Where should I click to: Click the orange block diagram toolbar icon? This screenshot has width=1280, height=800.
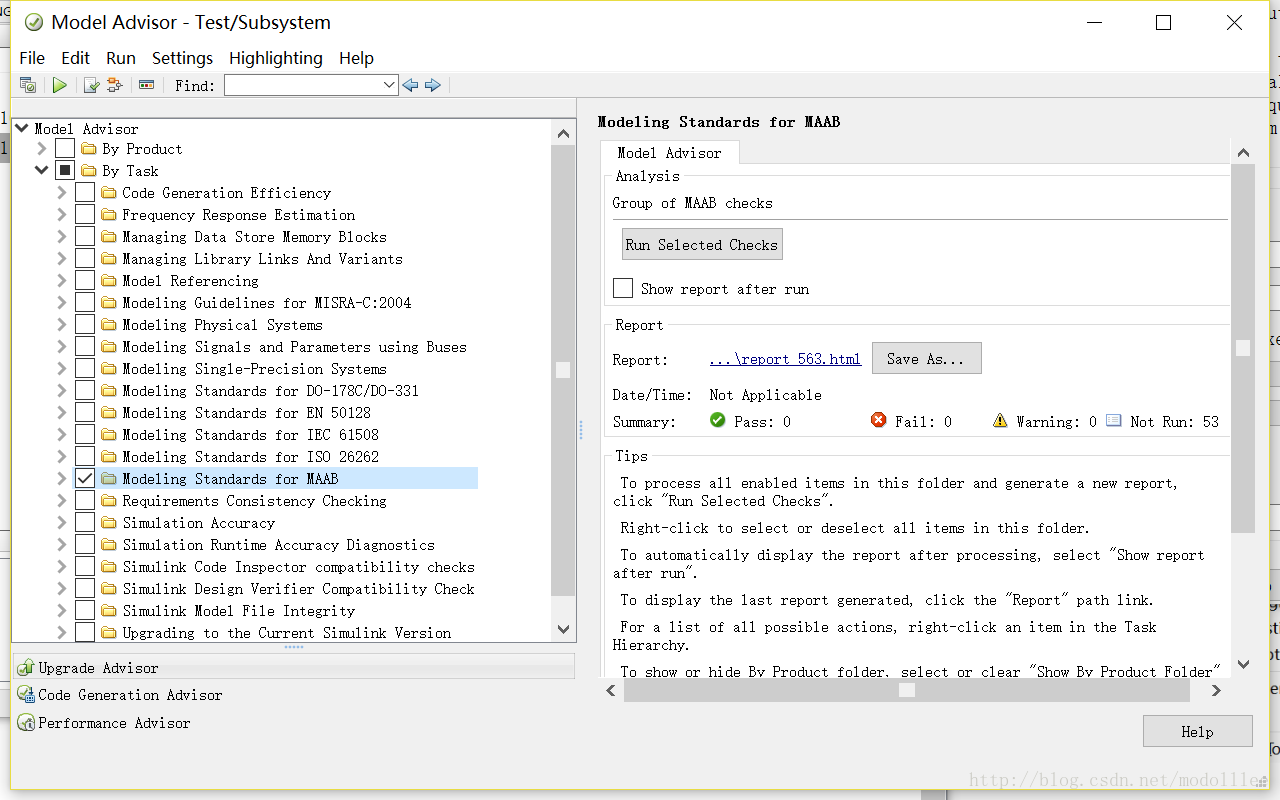[x=114, y=86]
